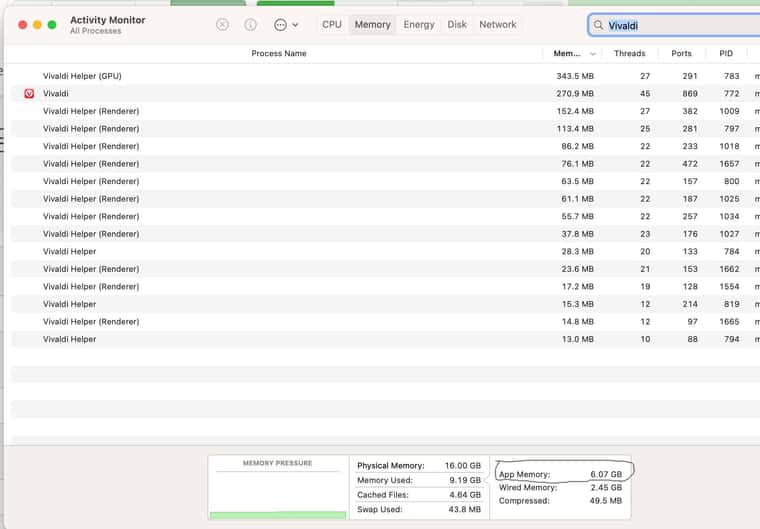The height and width of the screenshot is (529, 760).
Task: Select Vivaldi Helper (Renderer) with PID 1034
Action: click(385, 216)
